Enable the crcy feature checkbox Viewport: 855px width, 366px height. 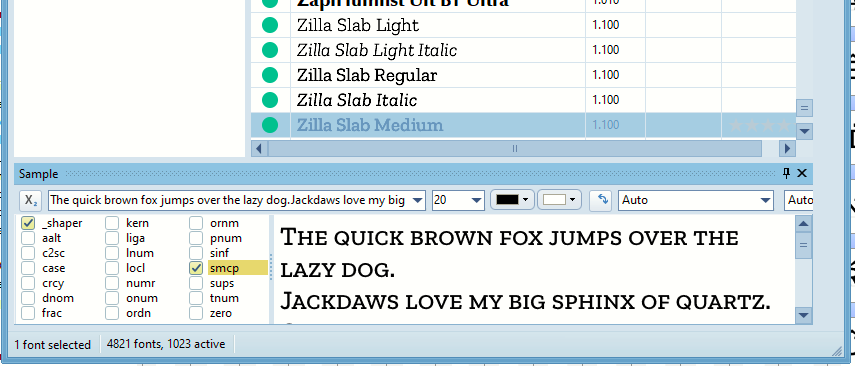28,283
